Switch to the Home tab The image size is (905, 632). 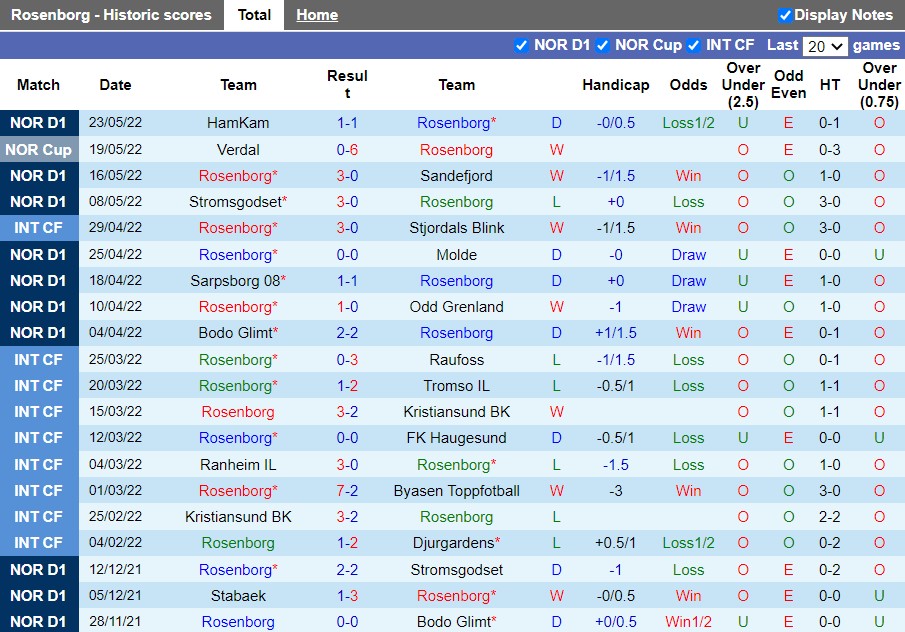point(317,15)
